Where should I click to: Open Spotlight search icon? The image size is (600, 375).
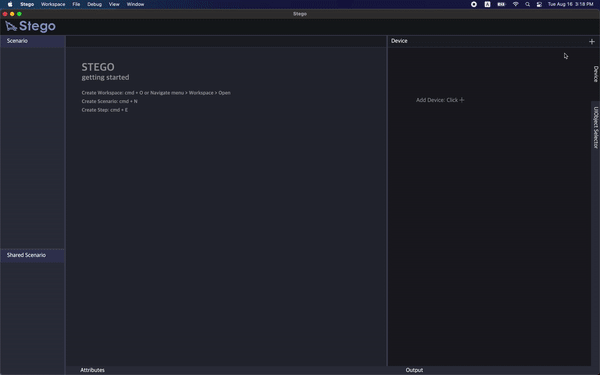click(x=527, y=4)
